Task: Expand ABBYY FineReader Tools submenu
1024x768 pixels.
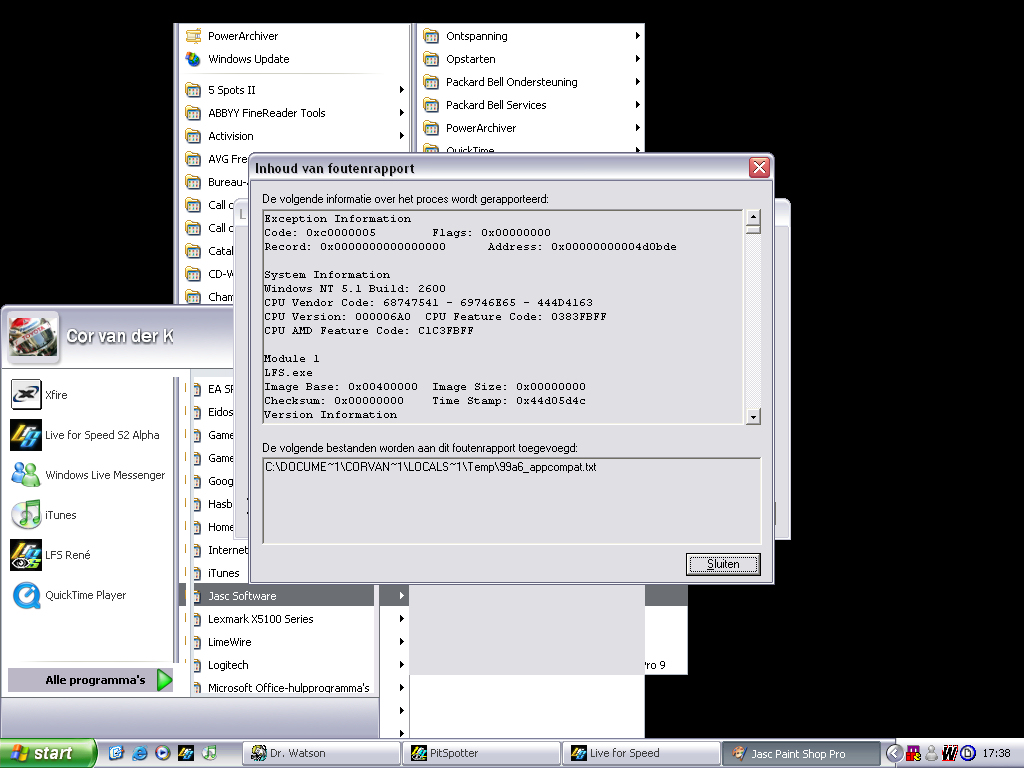Action: [294, 113]
